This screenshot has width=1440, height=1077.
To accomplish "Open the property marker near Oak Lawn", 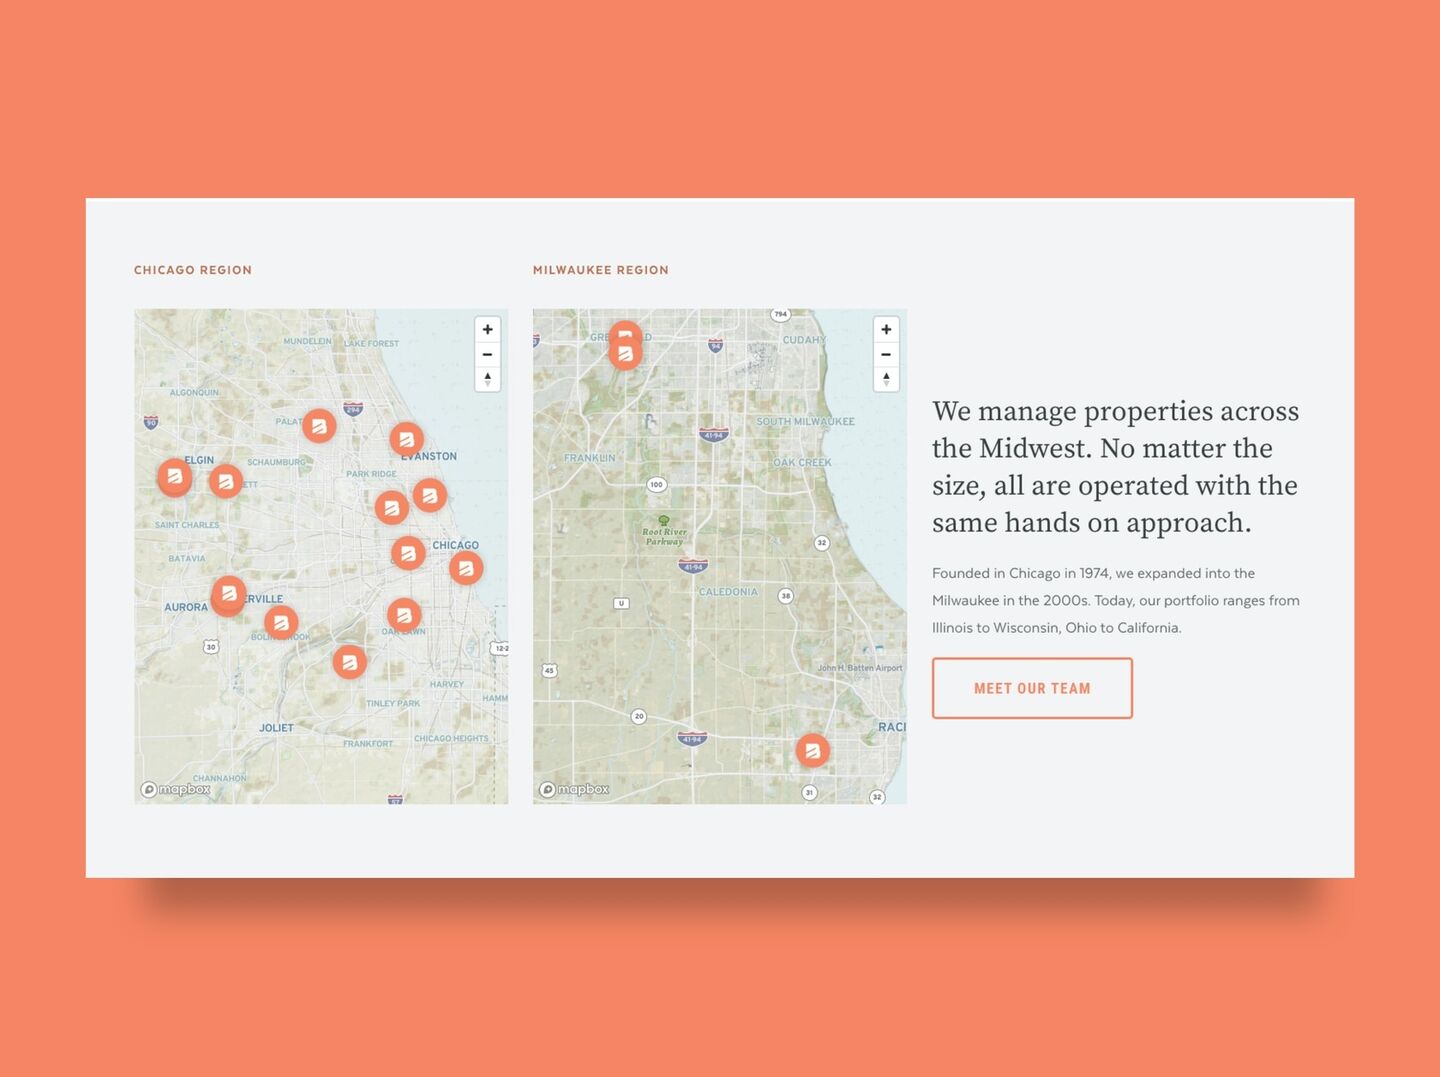I will [x=404, y=615].
